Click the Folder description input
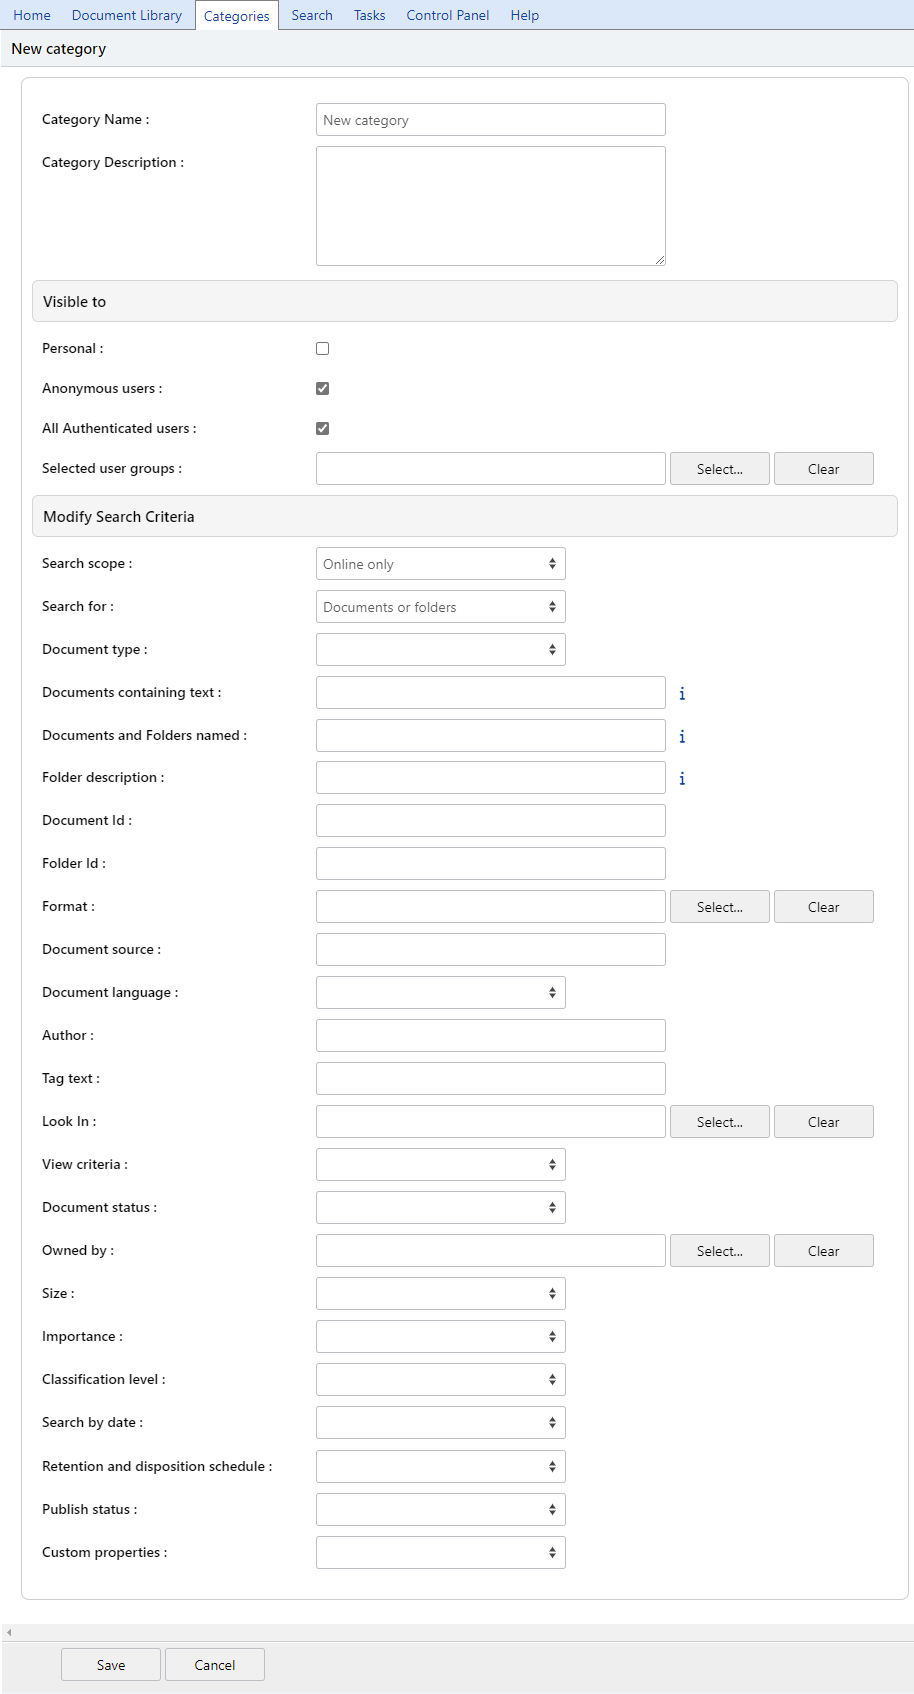This screenshot has height=1694, width=914. (491, 778)
